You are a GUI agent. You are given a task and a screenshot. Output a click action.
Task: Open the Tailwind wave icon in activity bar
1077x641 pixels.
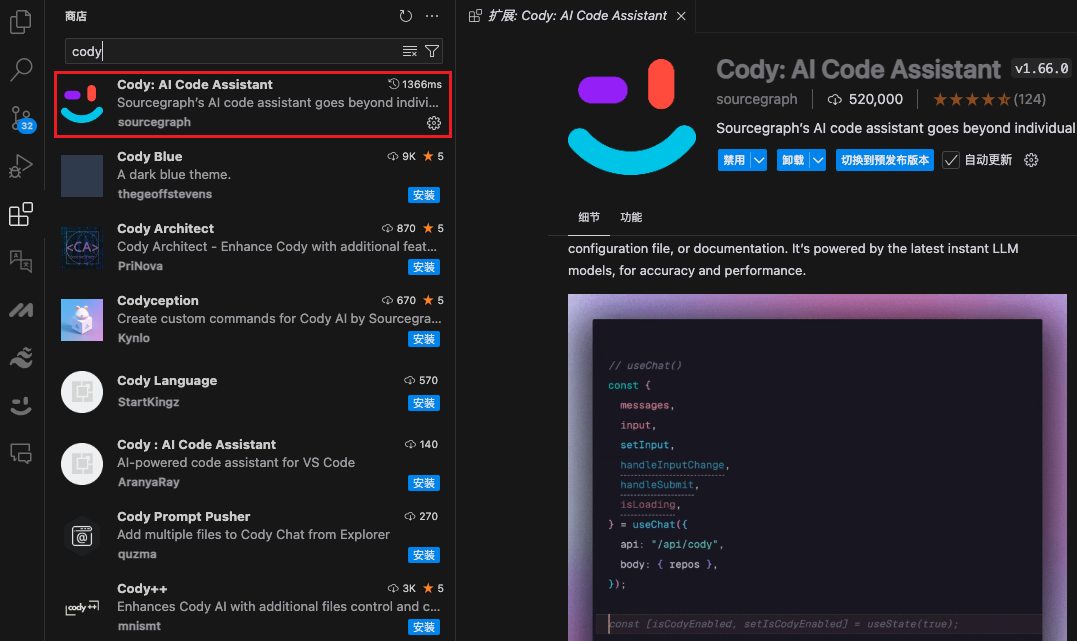click(21, 358)
